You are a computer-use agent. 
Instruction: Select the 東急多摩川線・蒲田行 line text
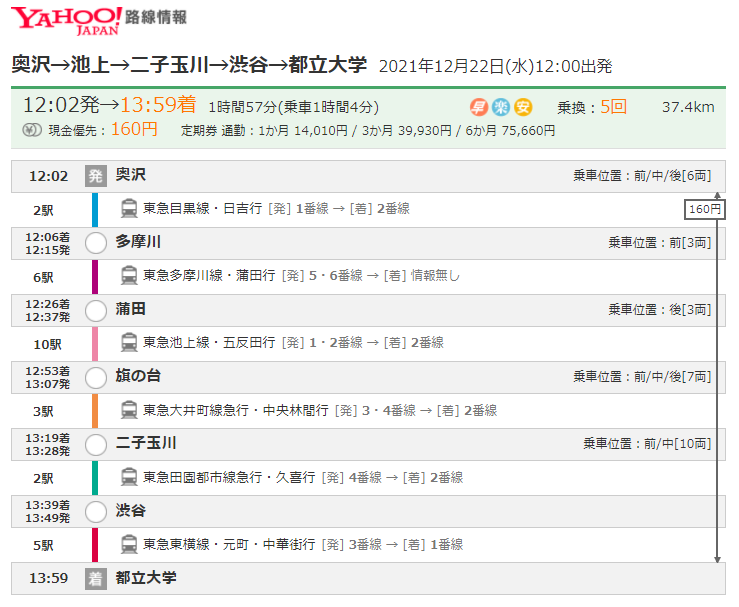(x=209, y=276)
